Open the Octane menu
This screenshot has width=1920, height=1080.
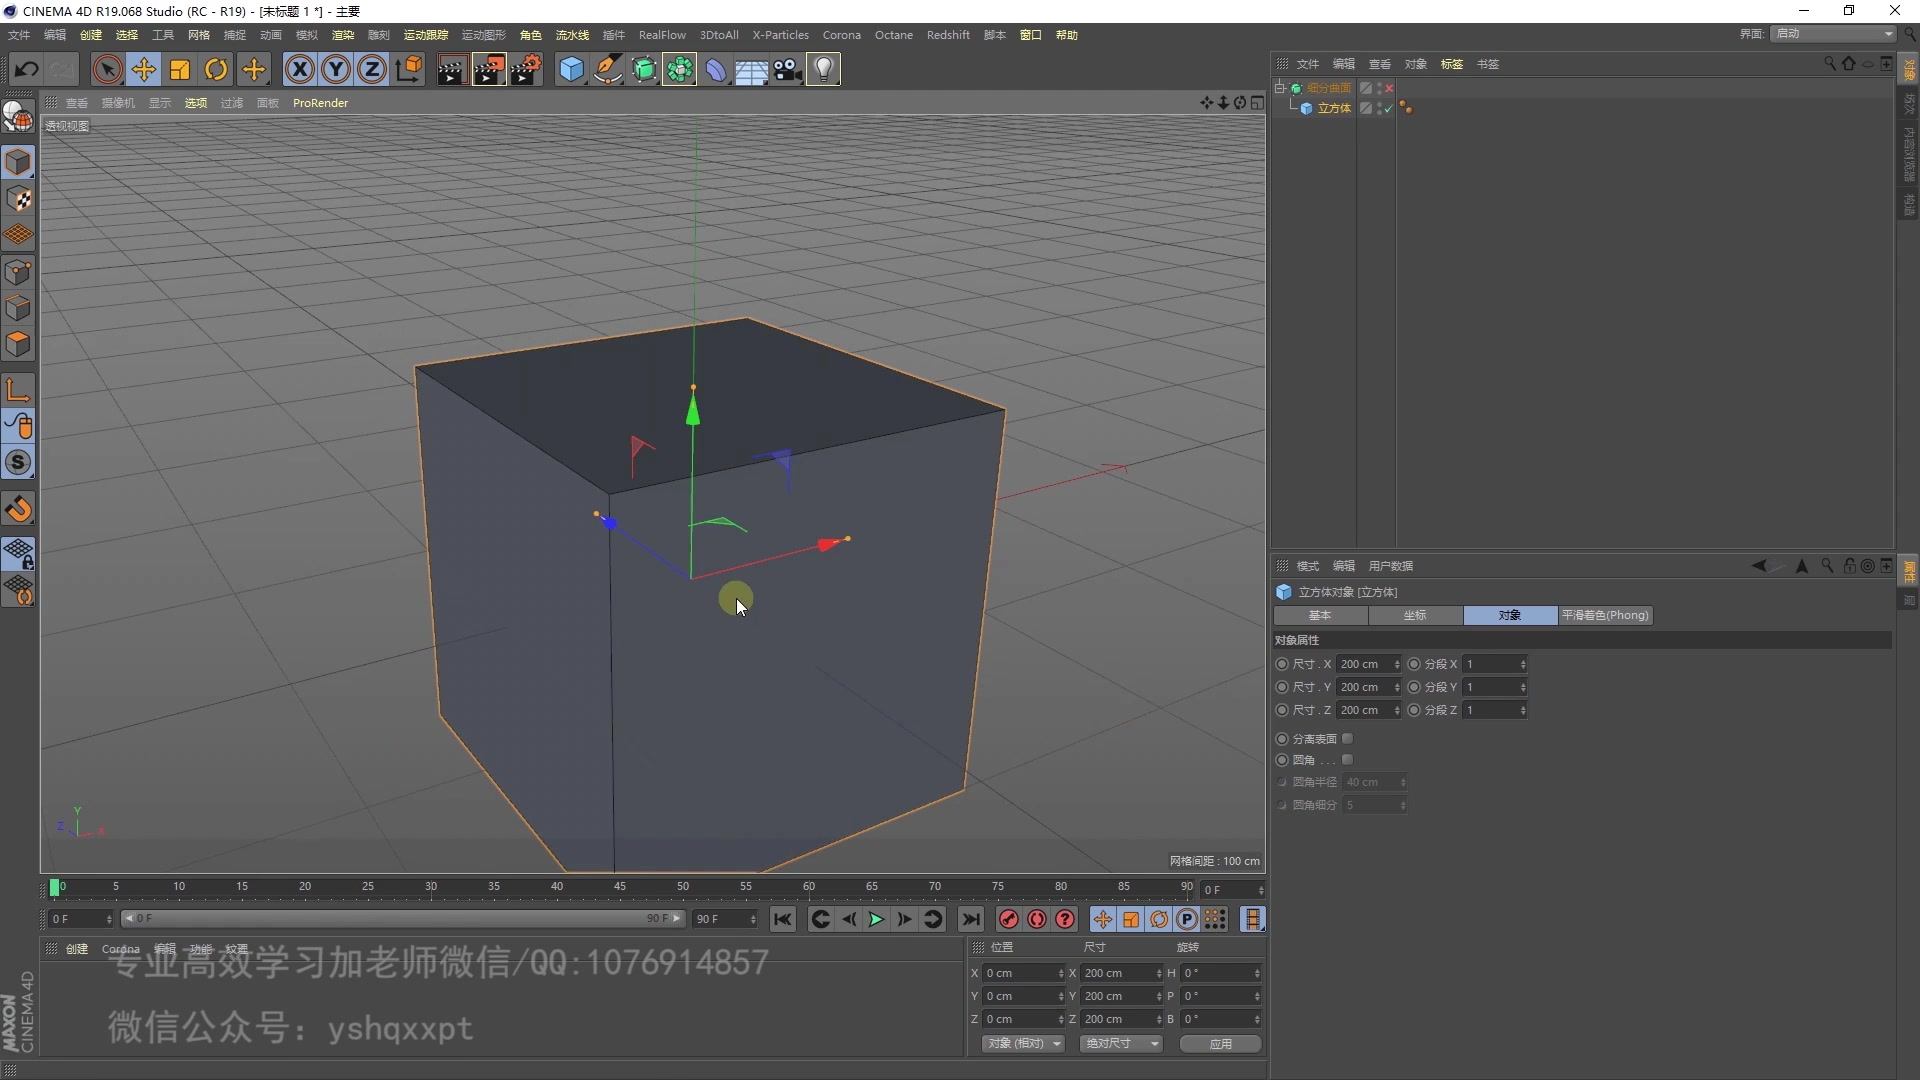[x=893, y=34]
